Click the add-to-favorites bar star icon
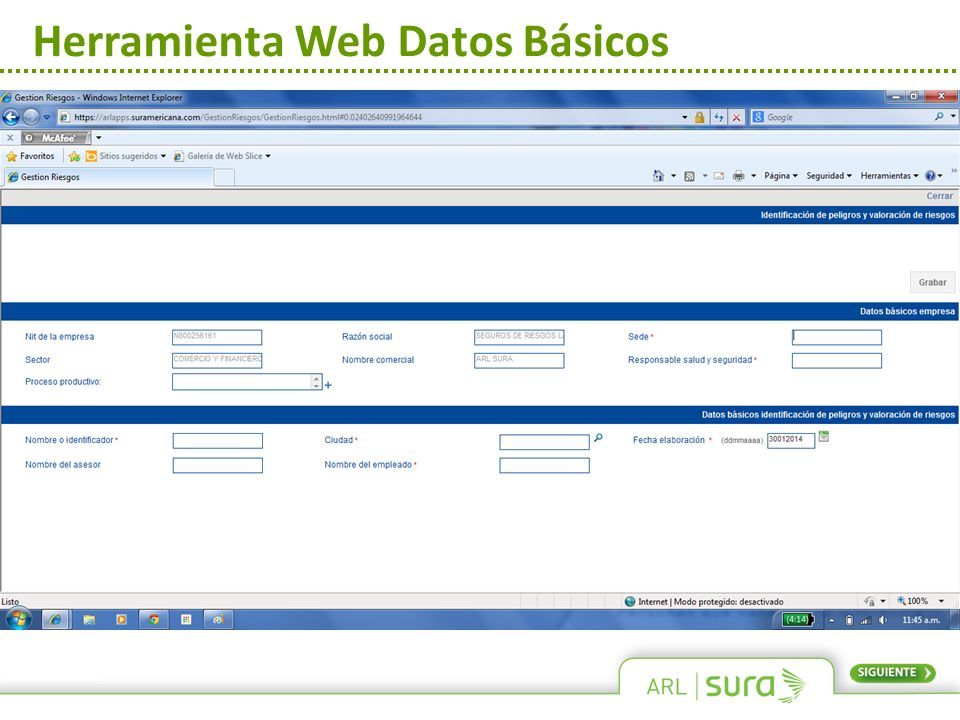This screenshot has height=720, width=960. point(74,156)
